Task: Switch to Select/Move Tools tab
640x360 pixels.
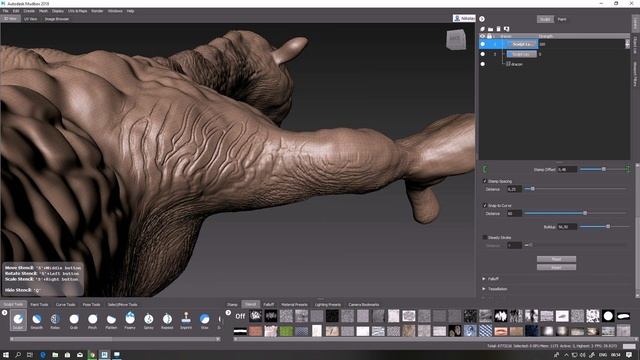Action: point(122,304)
